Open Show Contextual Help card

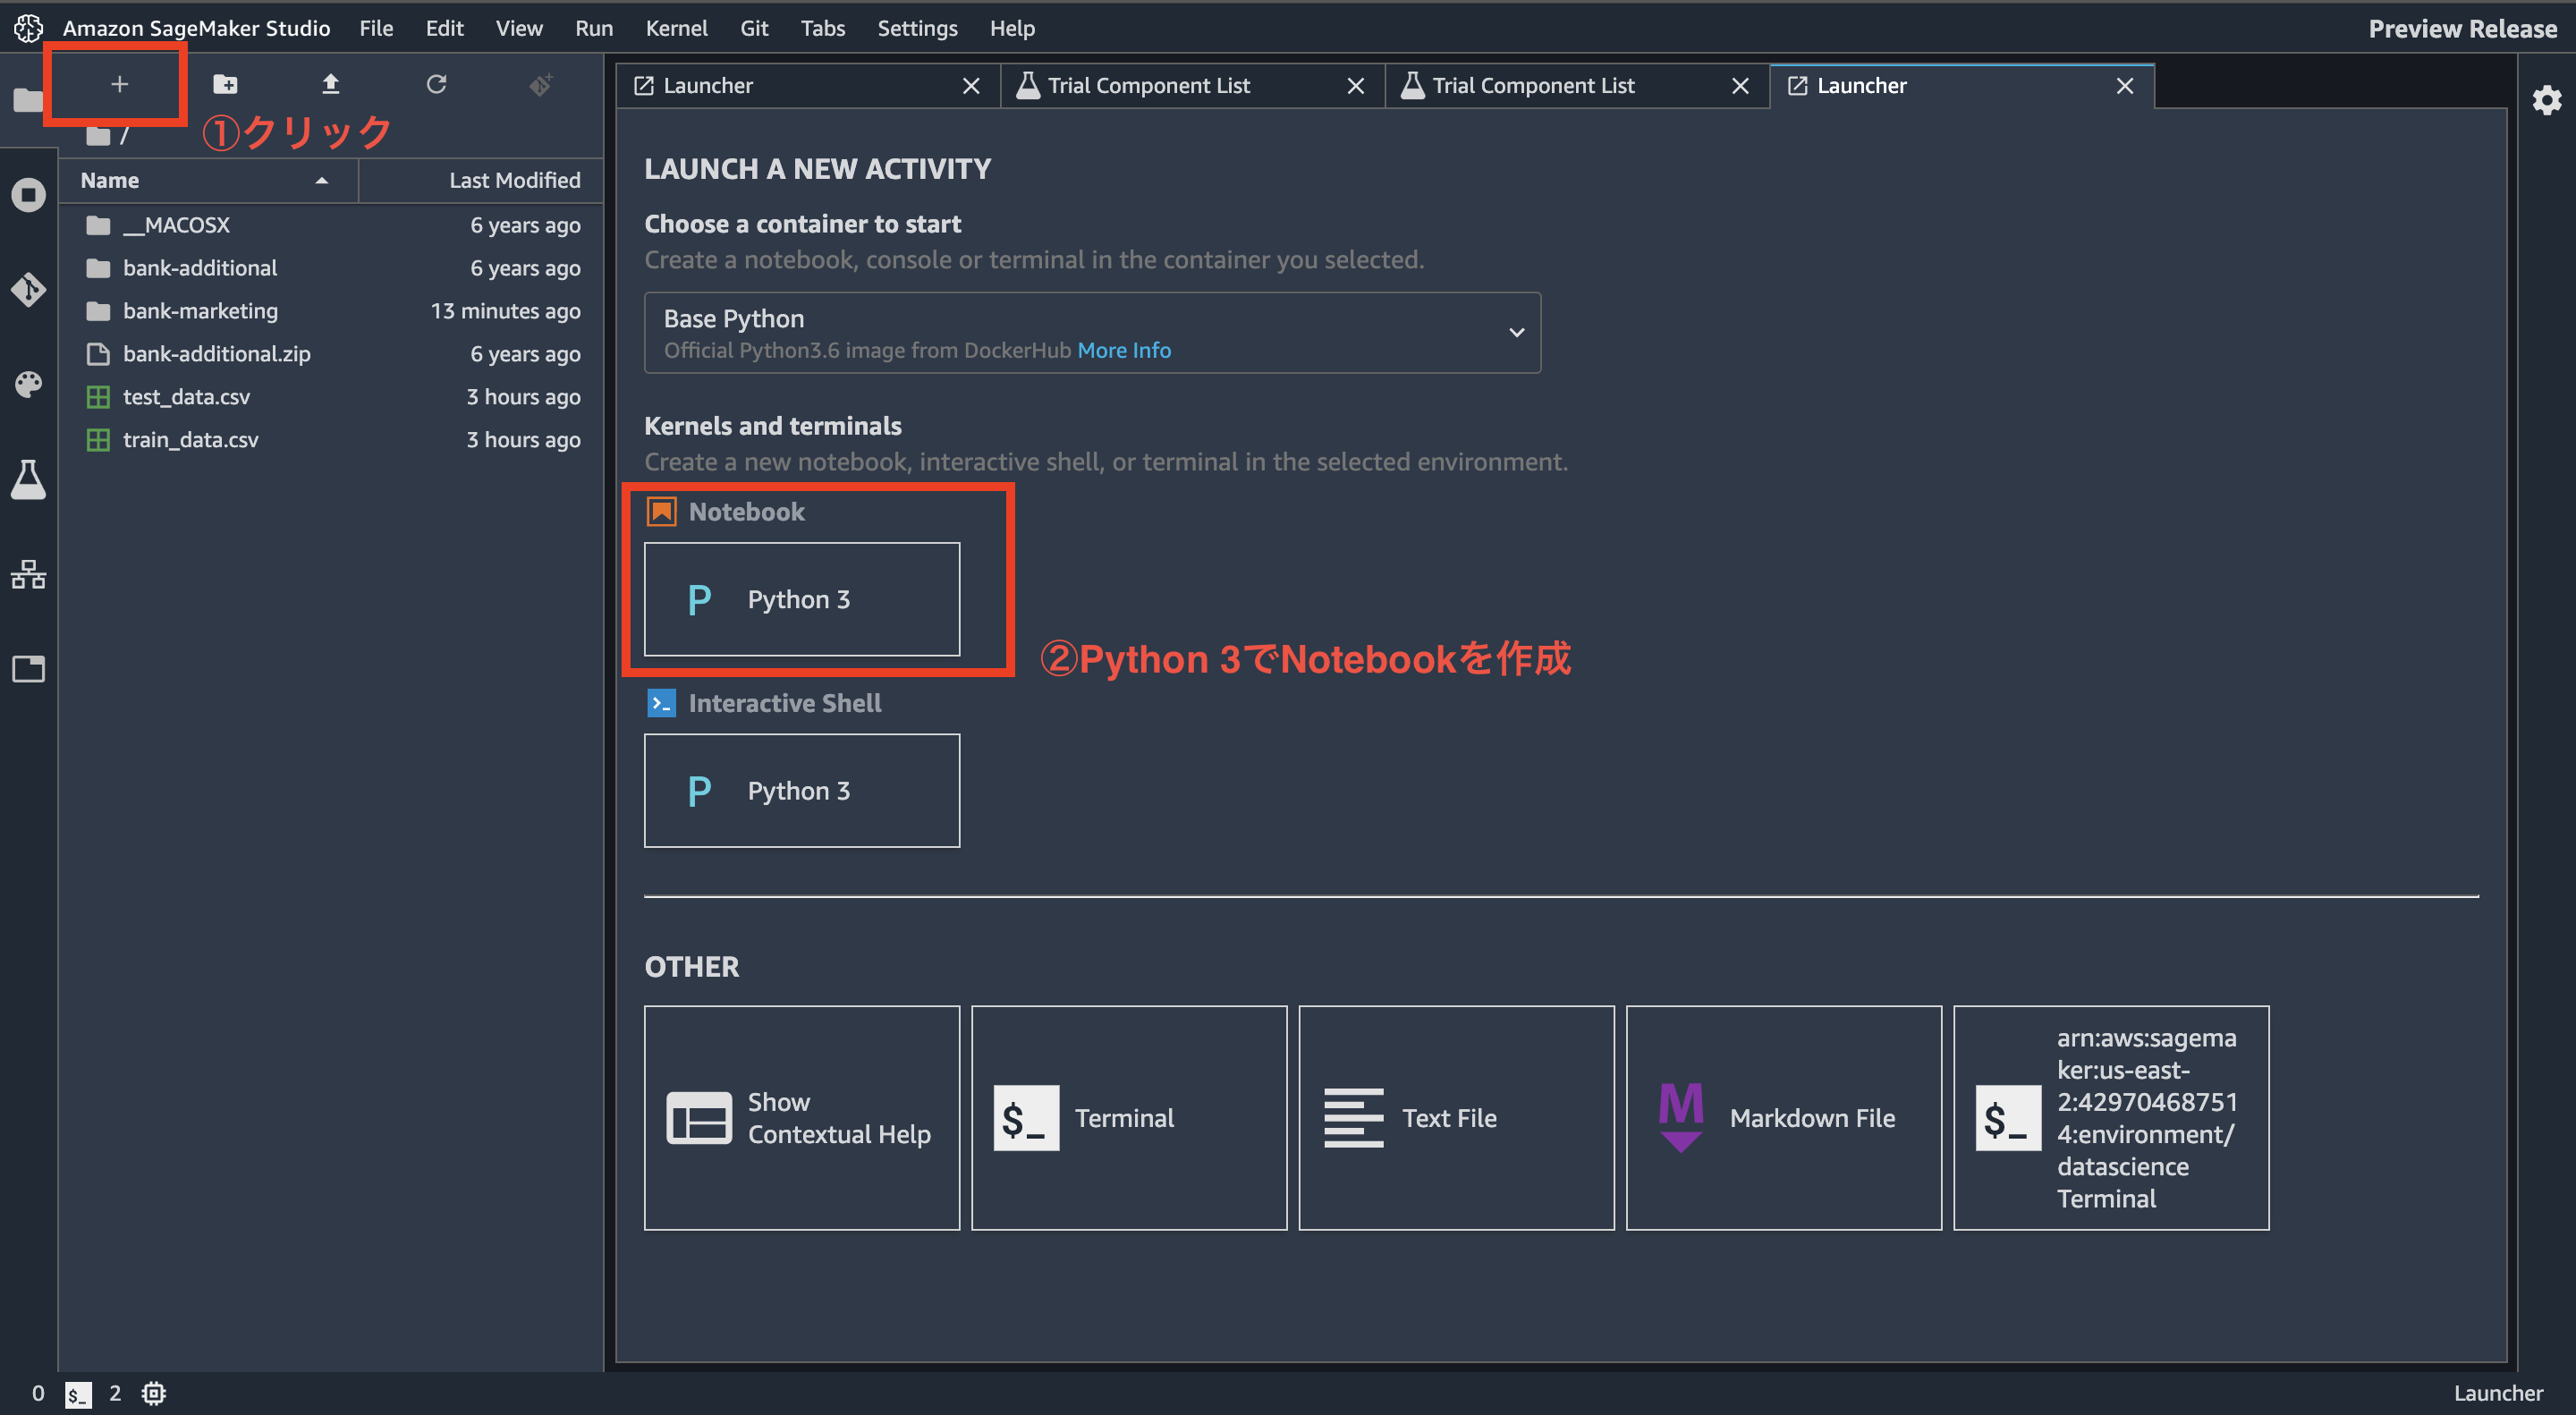click(802, 1118)
